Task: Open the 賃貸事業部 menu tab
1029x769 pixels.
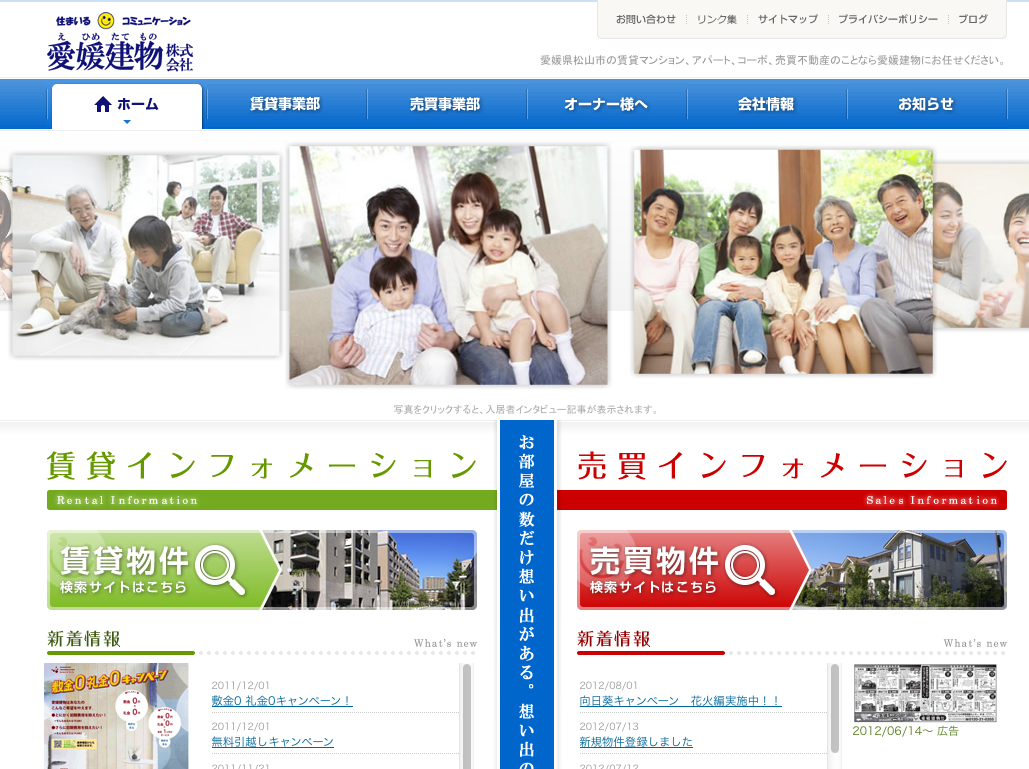Action: (285, 104)
